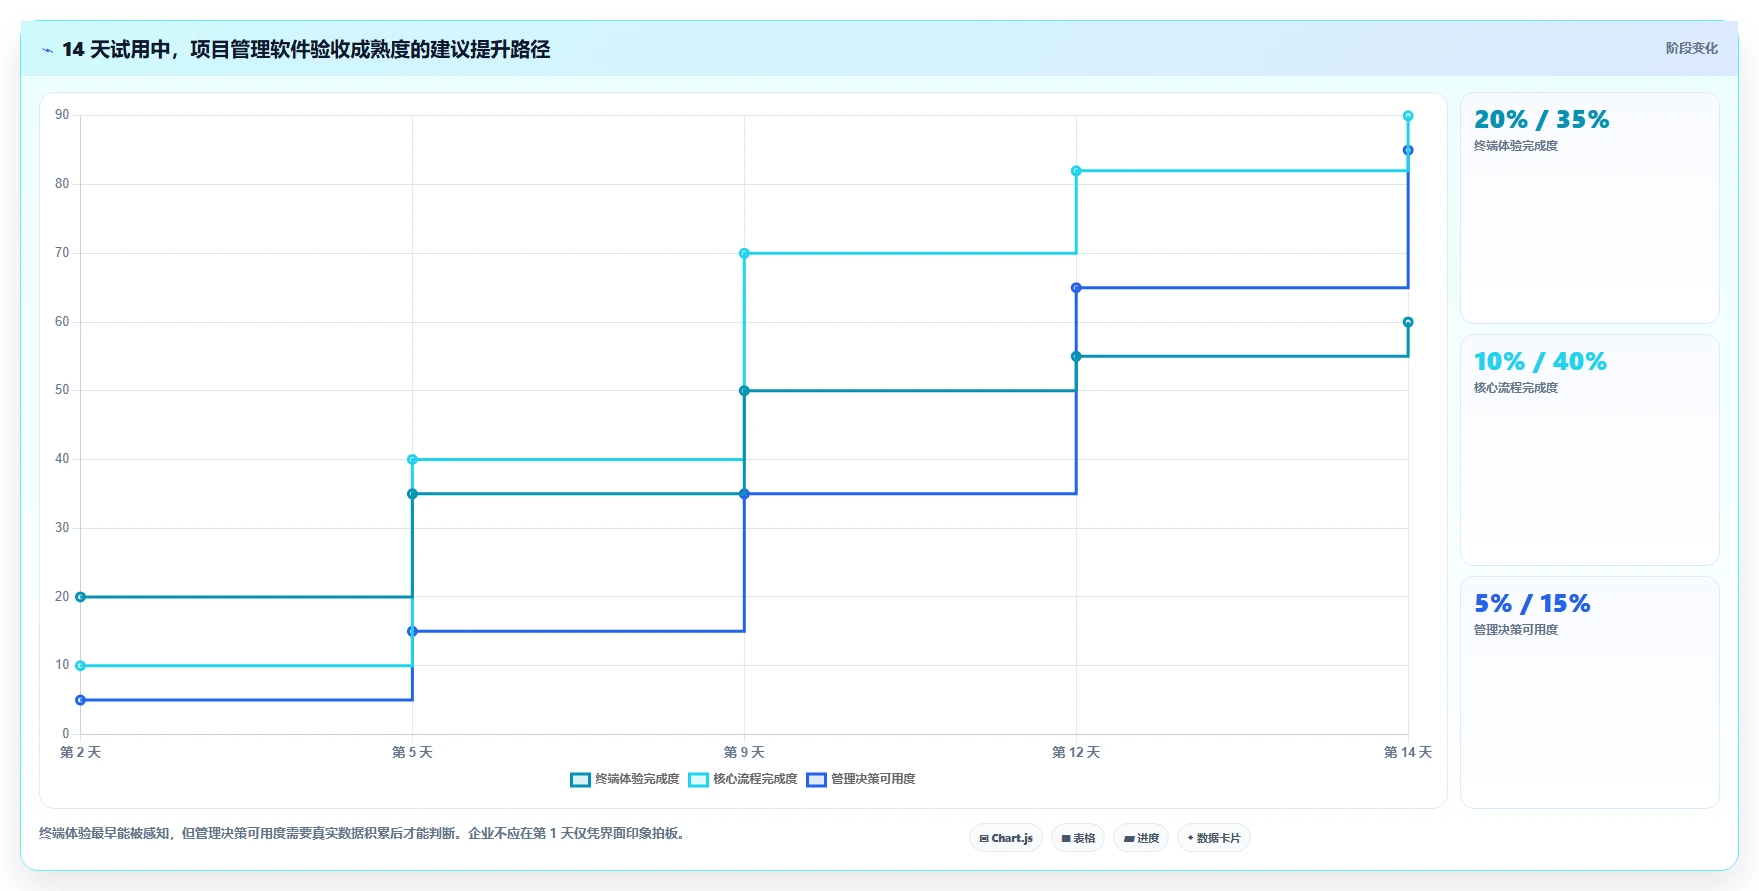This screenshot has height=891, width=1759.
Task: Click the 10% / 40% card value
Action: coord(1540,362)
